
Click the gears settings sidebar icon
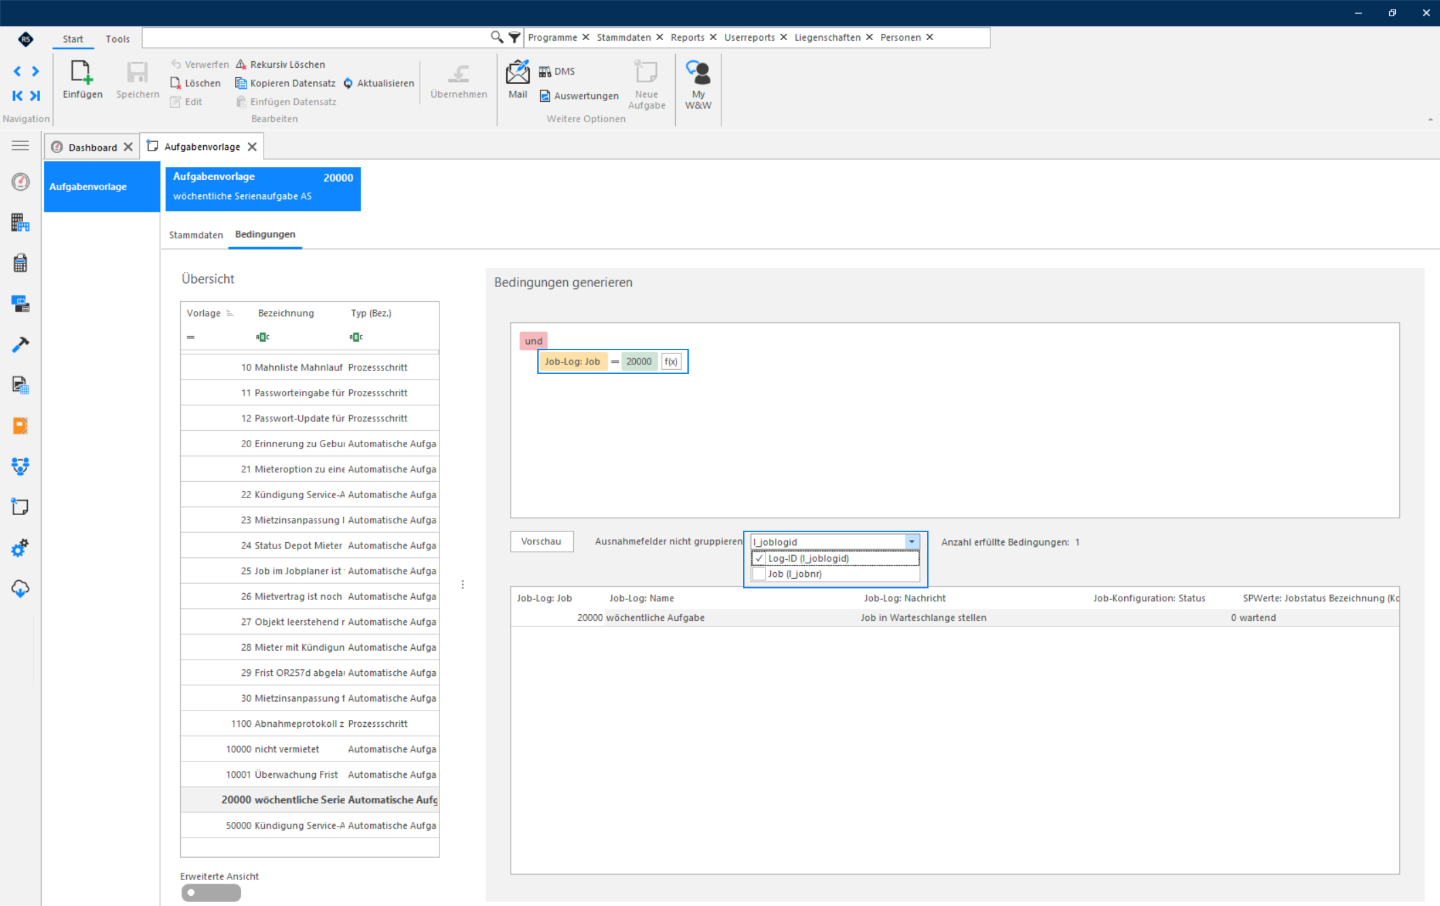click(x=20, y=548)
